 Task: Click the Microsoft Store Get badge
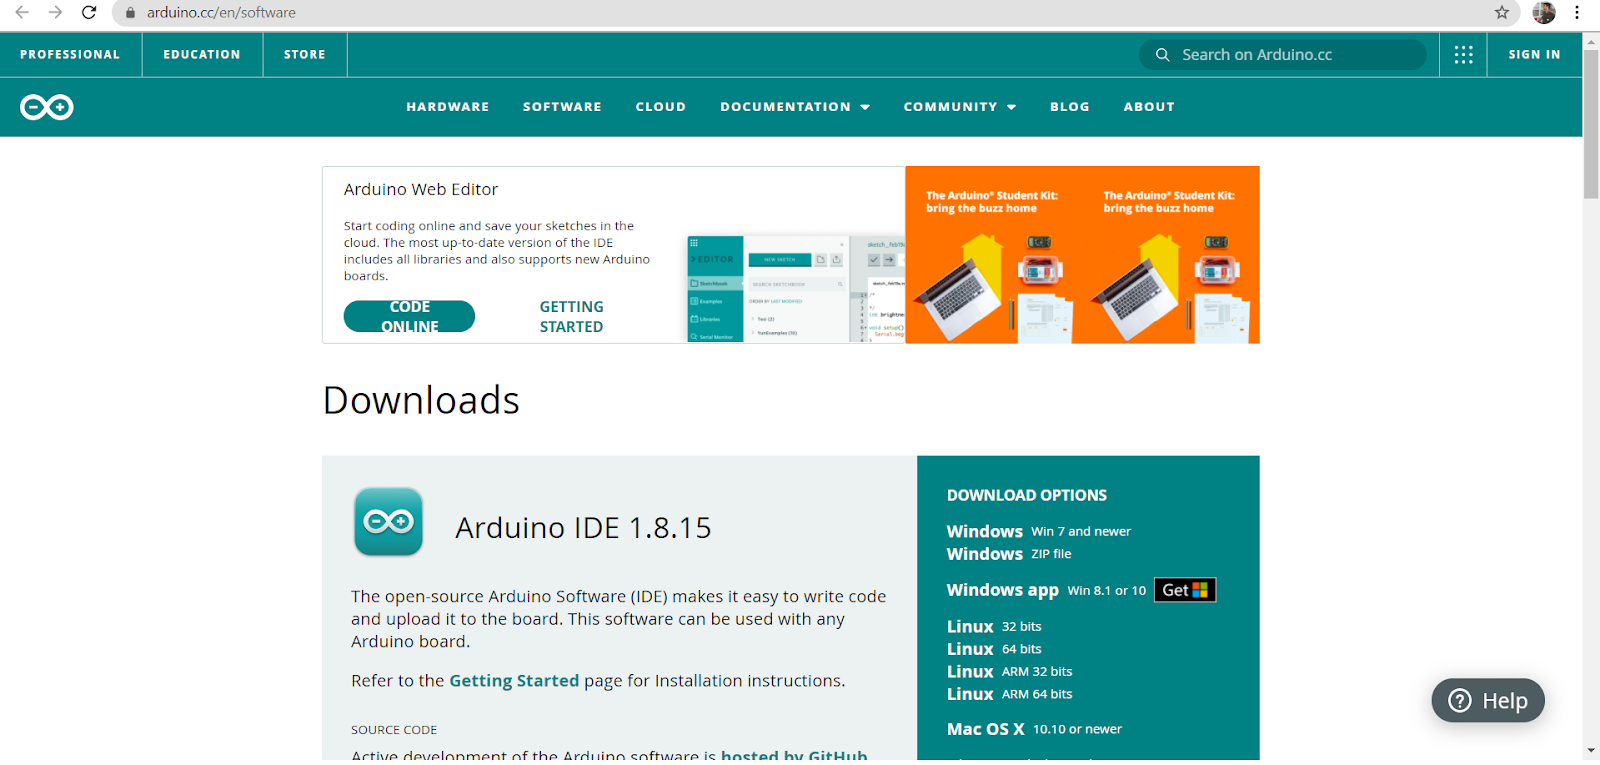point(1185,590)
